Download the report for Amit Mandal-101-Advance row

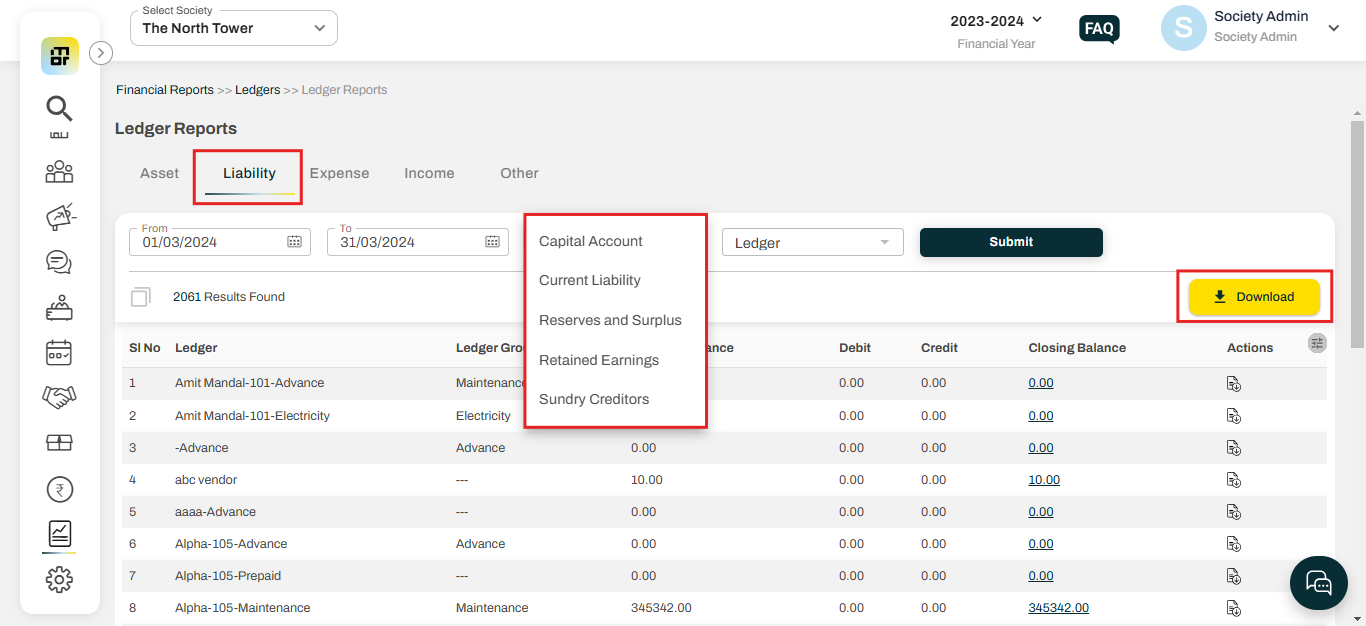coord(1233,383)
